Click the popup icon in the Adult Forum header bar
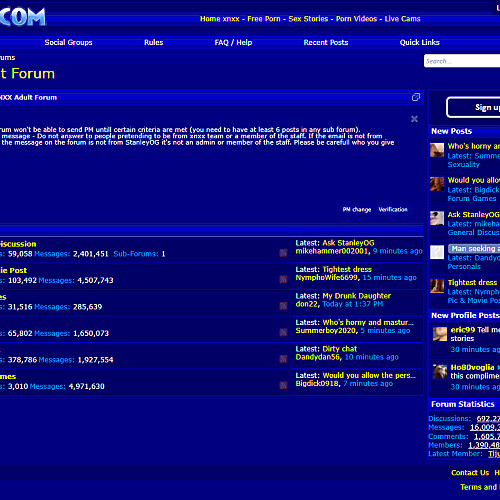The width and height of the screenshot is (500, 500). 416,97
